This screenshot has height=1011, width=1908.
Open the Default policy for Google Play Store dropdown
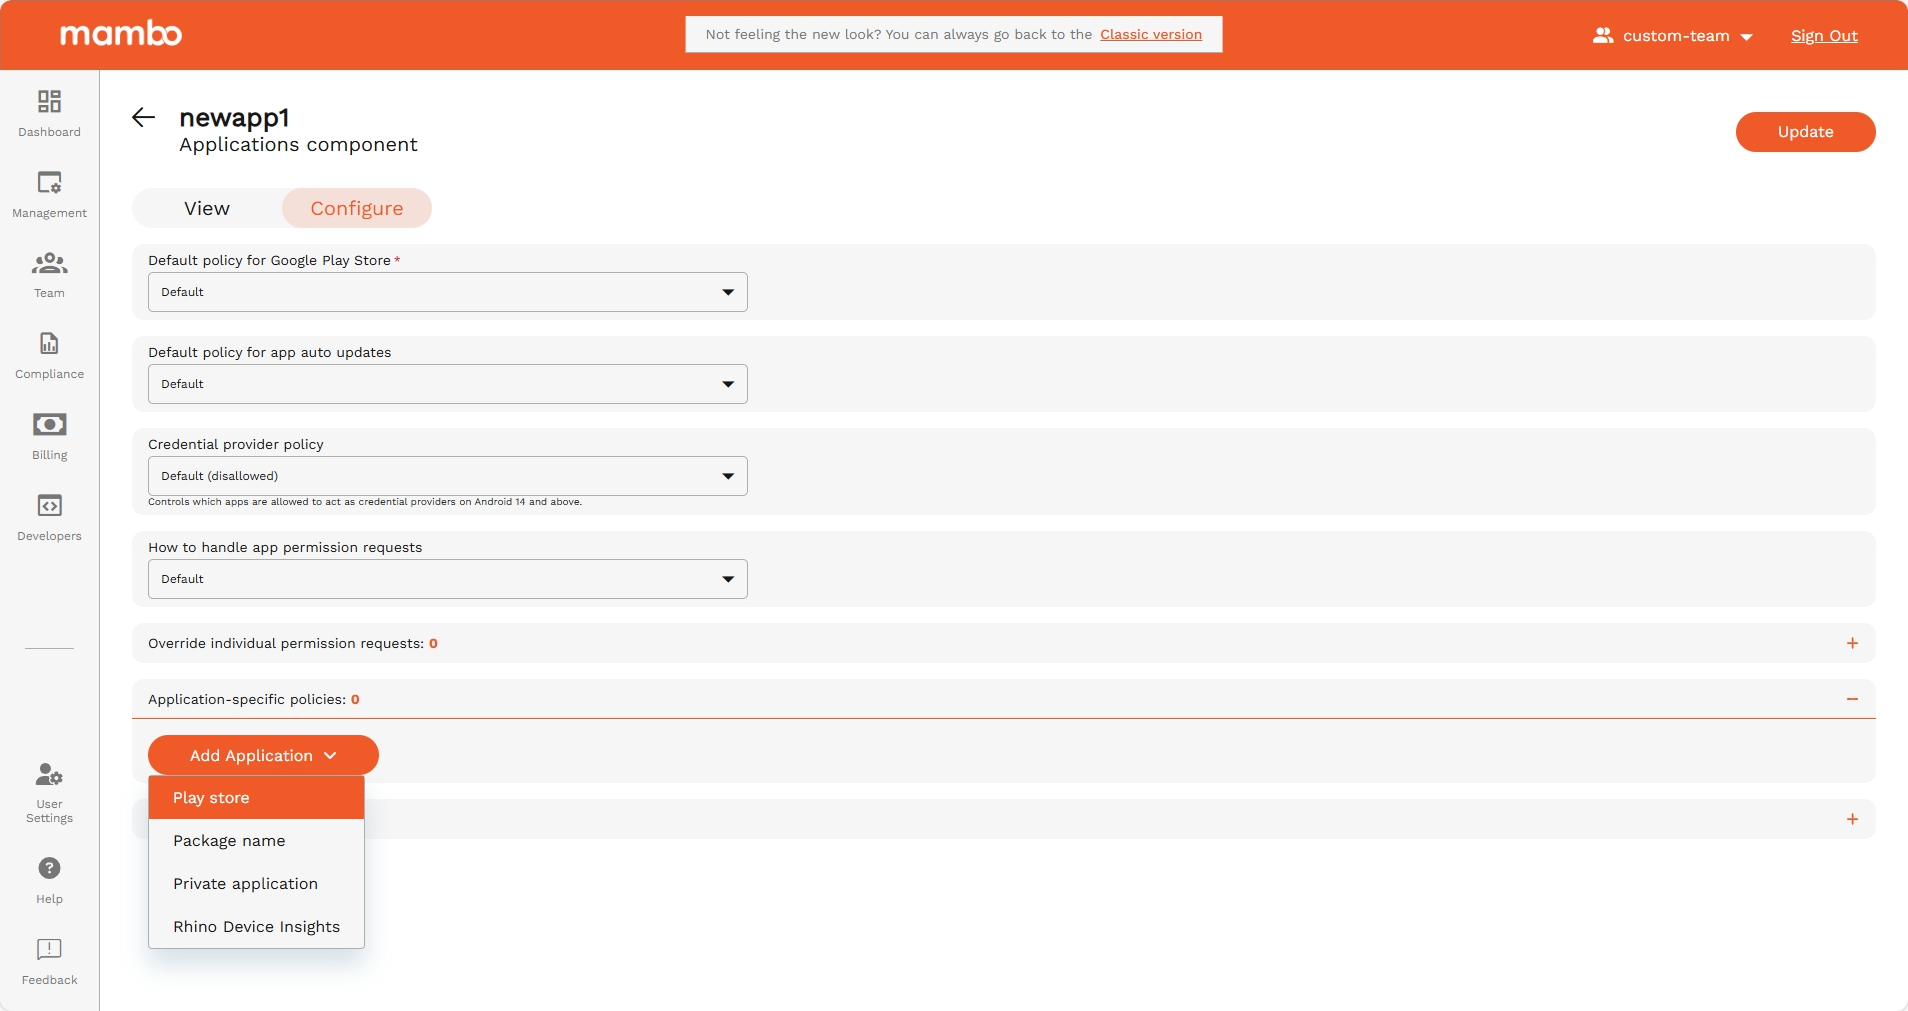(x=446, y=292)
